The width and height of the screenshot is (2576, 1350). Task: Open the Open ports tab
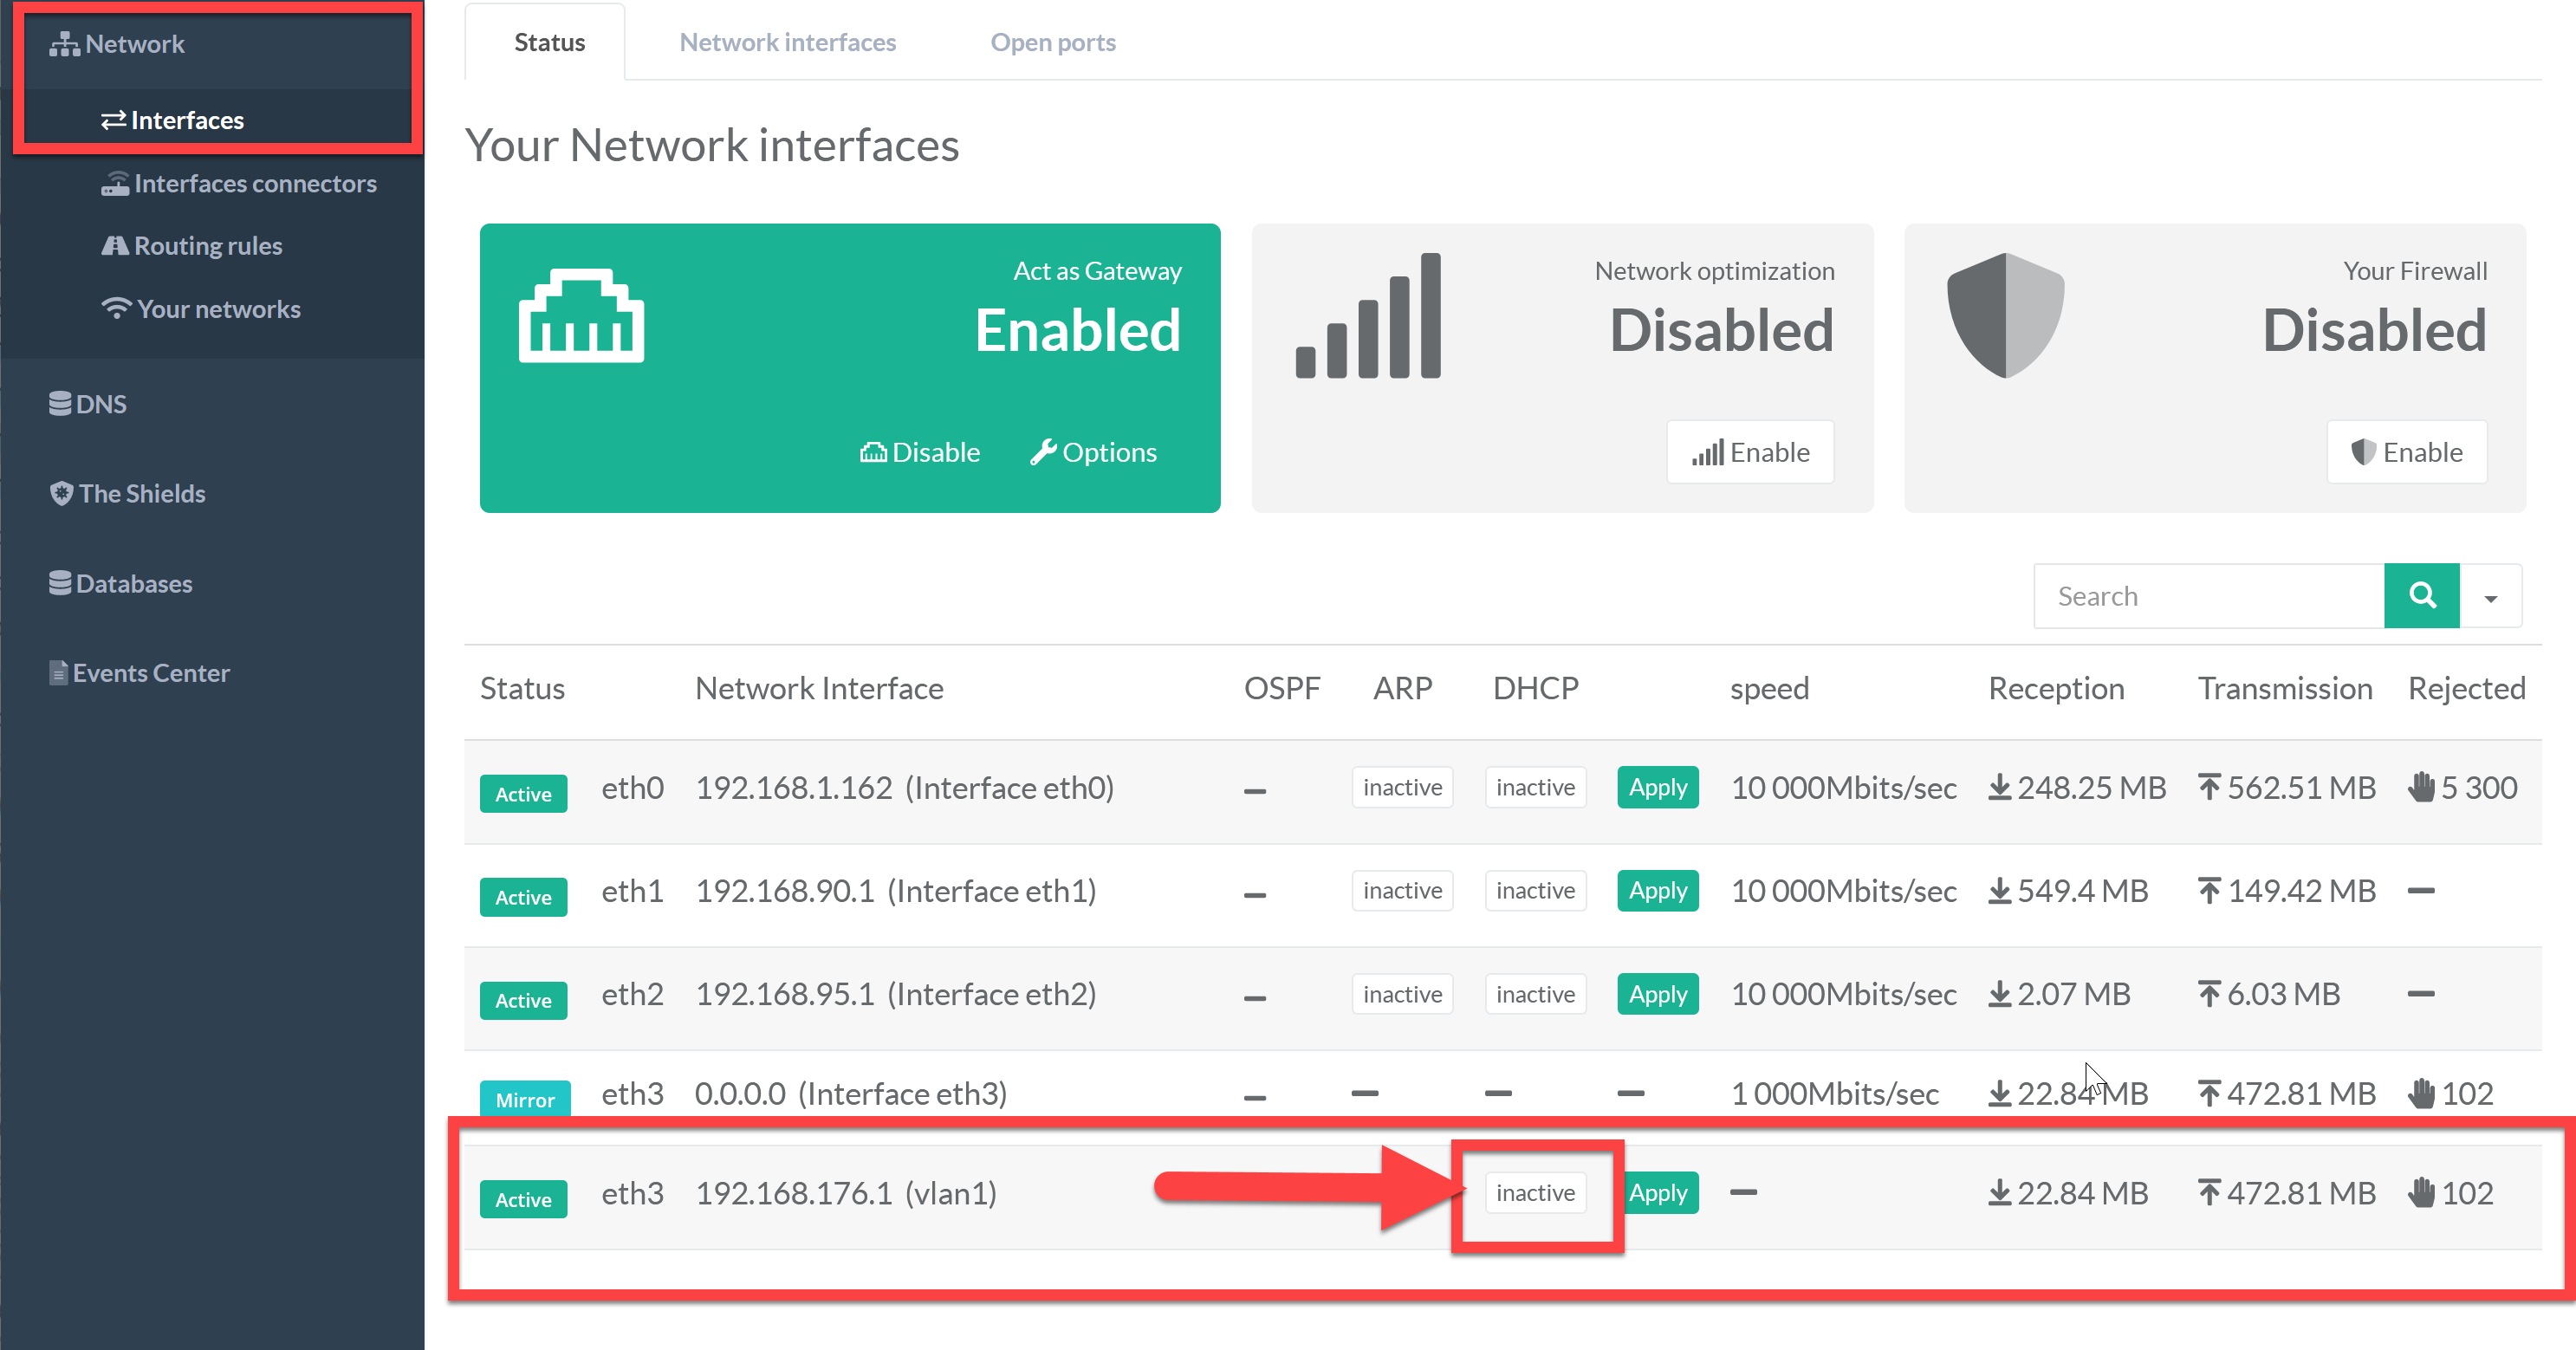[x=1052, y=42]
